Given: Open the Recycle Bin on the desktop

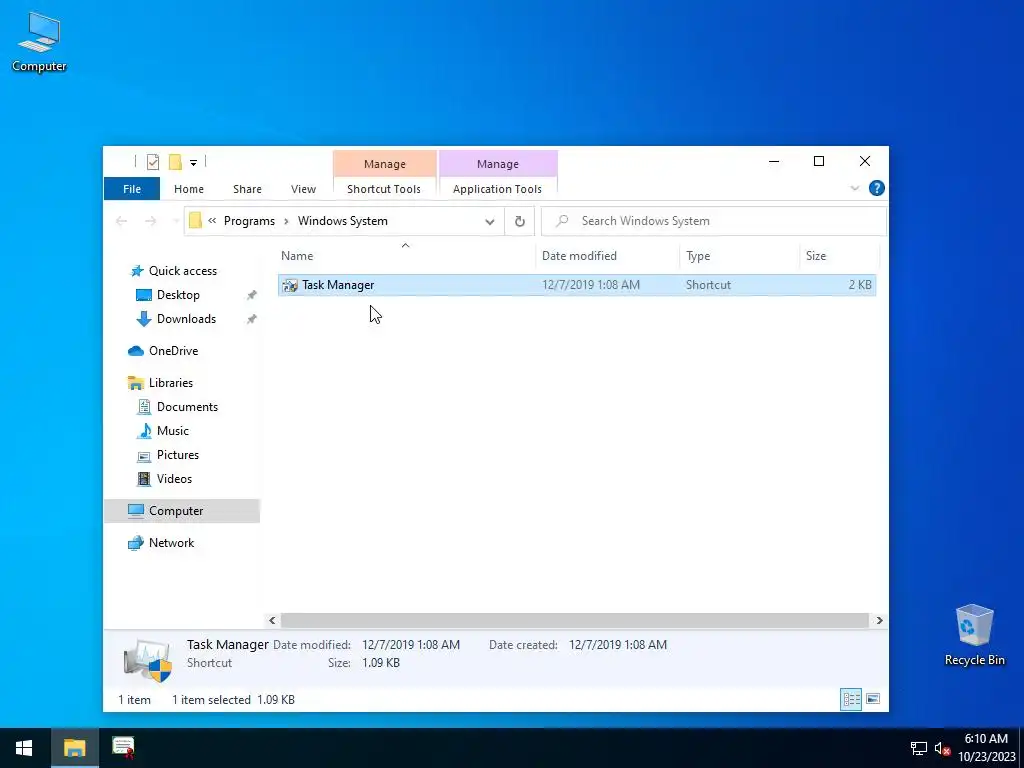Looking at the screenshot, I should tap(974, 635).
